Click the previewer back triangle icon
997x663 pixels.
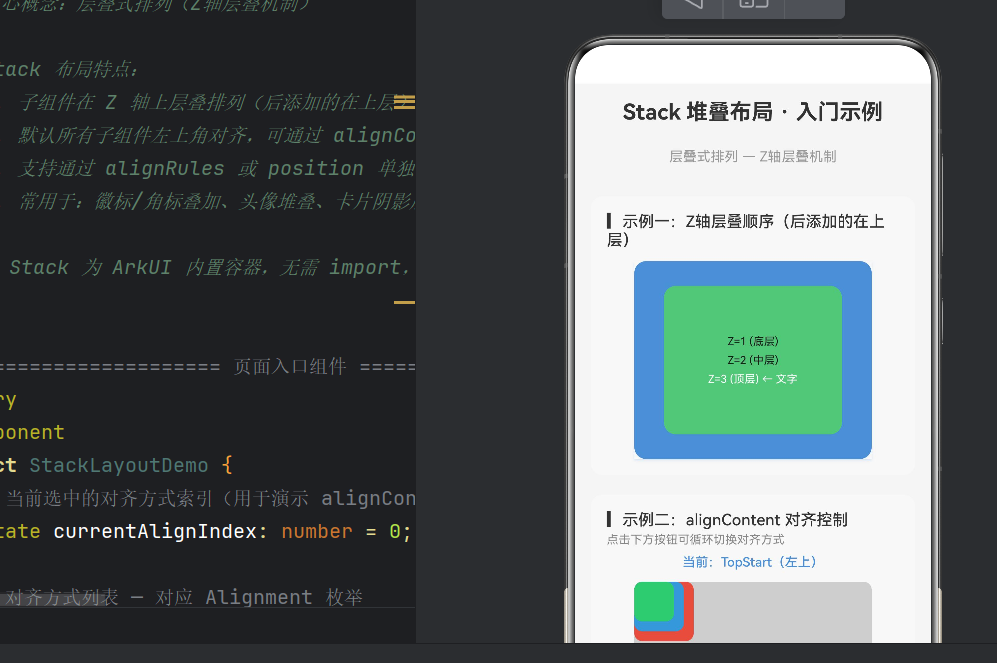tap(692, 3)
